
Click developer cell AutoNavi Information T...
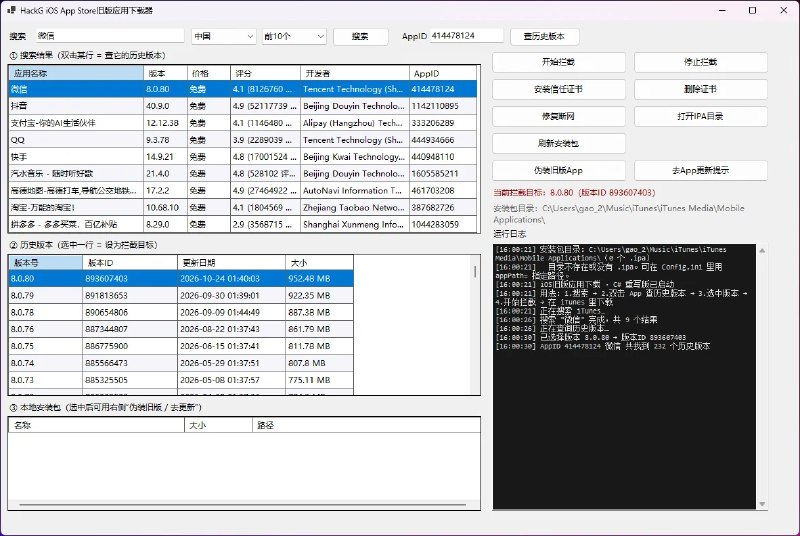coord(353,191)
